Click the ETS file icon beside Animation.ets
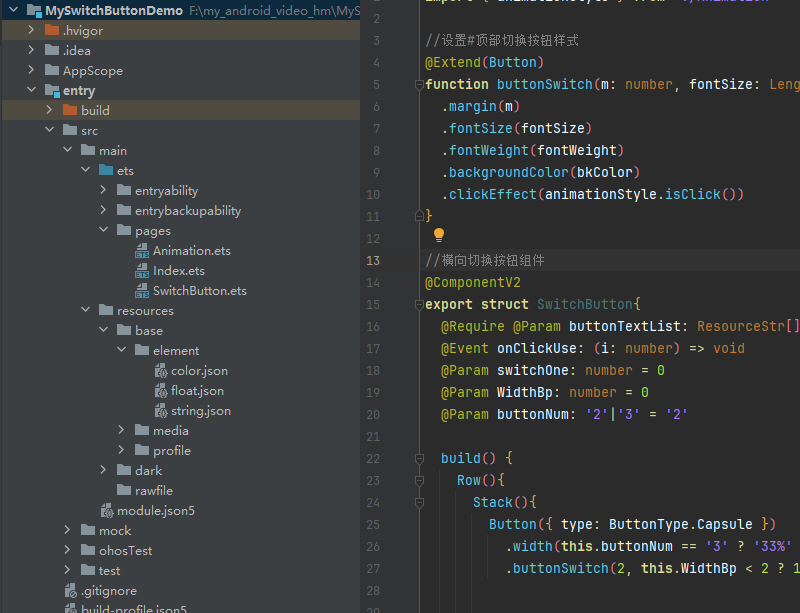The width and height of the screenshot is (800, 613). [142, 251]
